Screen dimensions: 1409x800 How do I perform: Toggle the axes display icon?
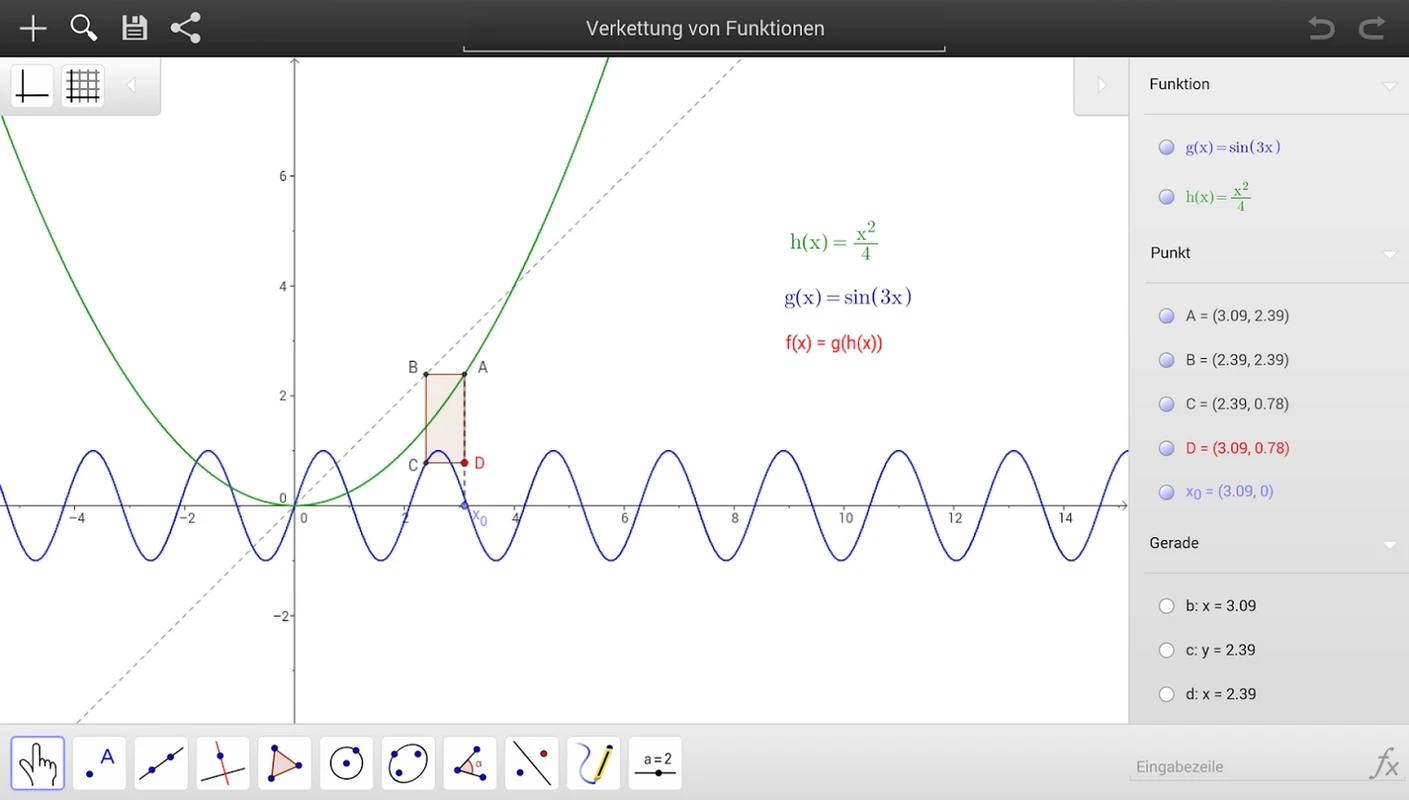coord(32,86)
